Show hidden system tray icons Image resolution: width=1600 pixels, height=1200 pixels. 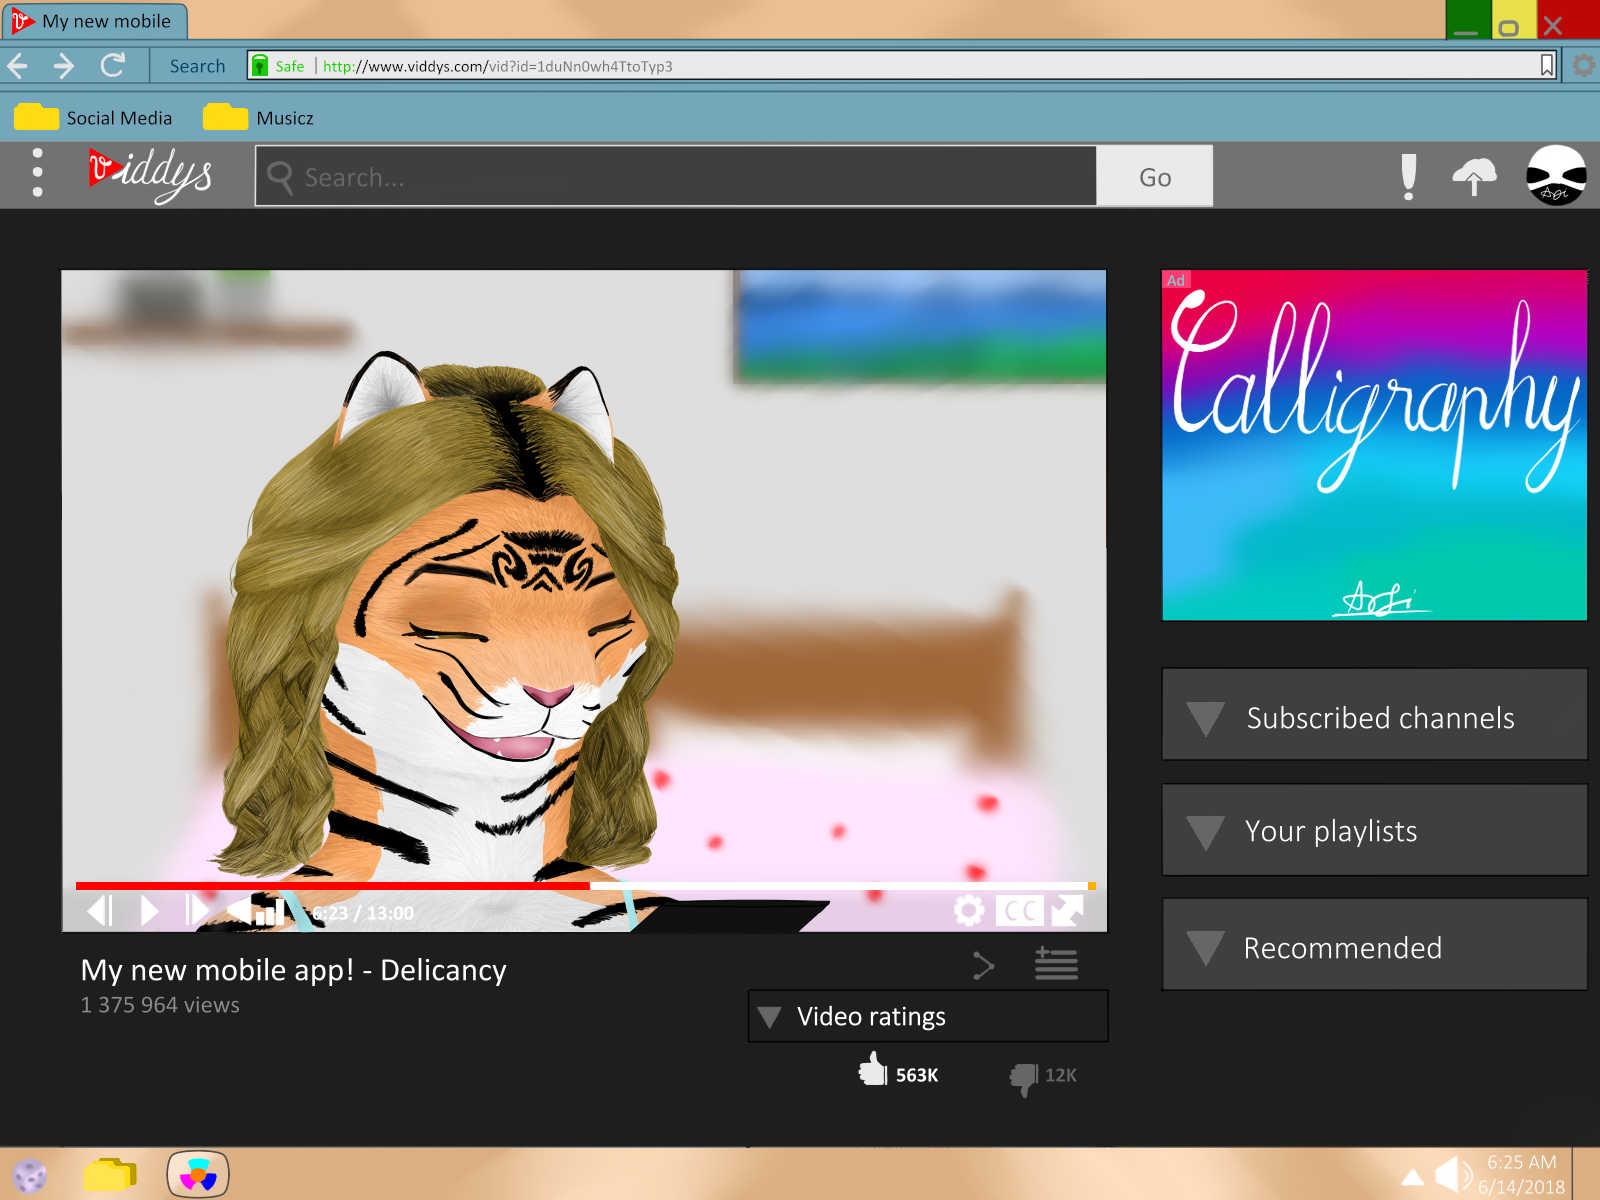1412,1177
